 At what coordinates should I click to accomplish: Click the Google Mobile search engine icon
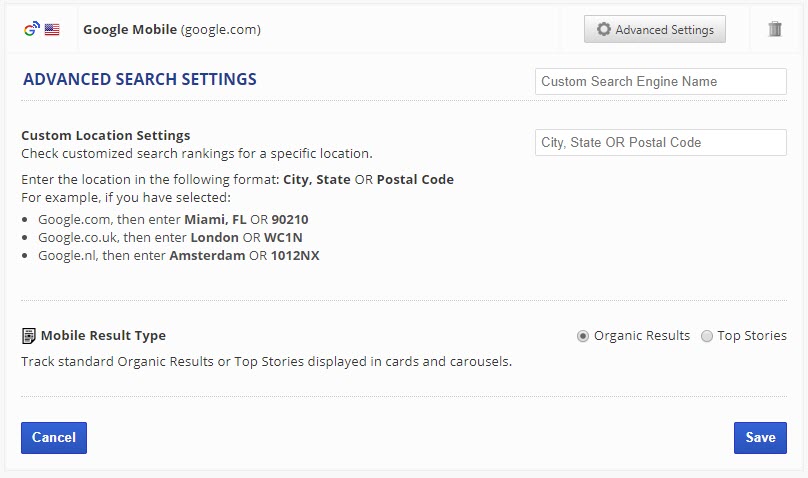30,29
